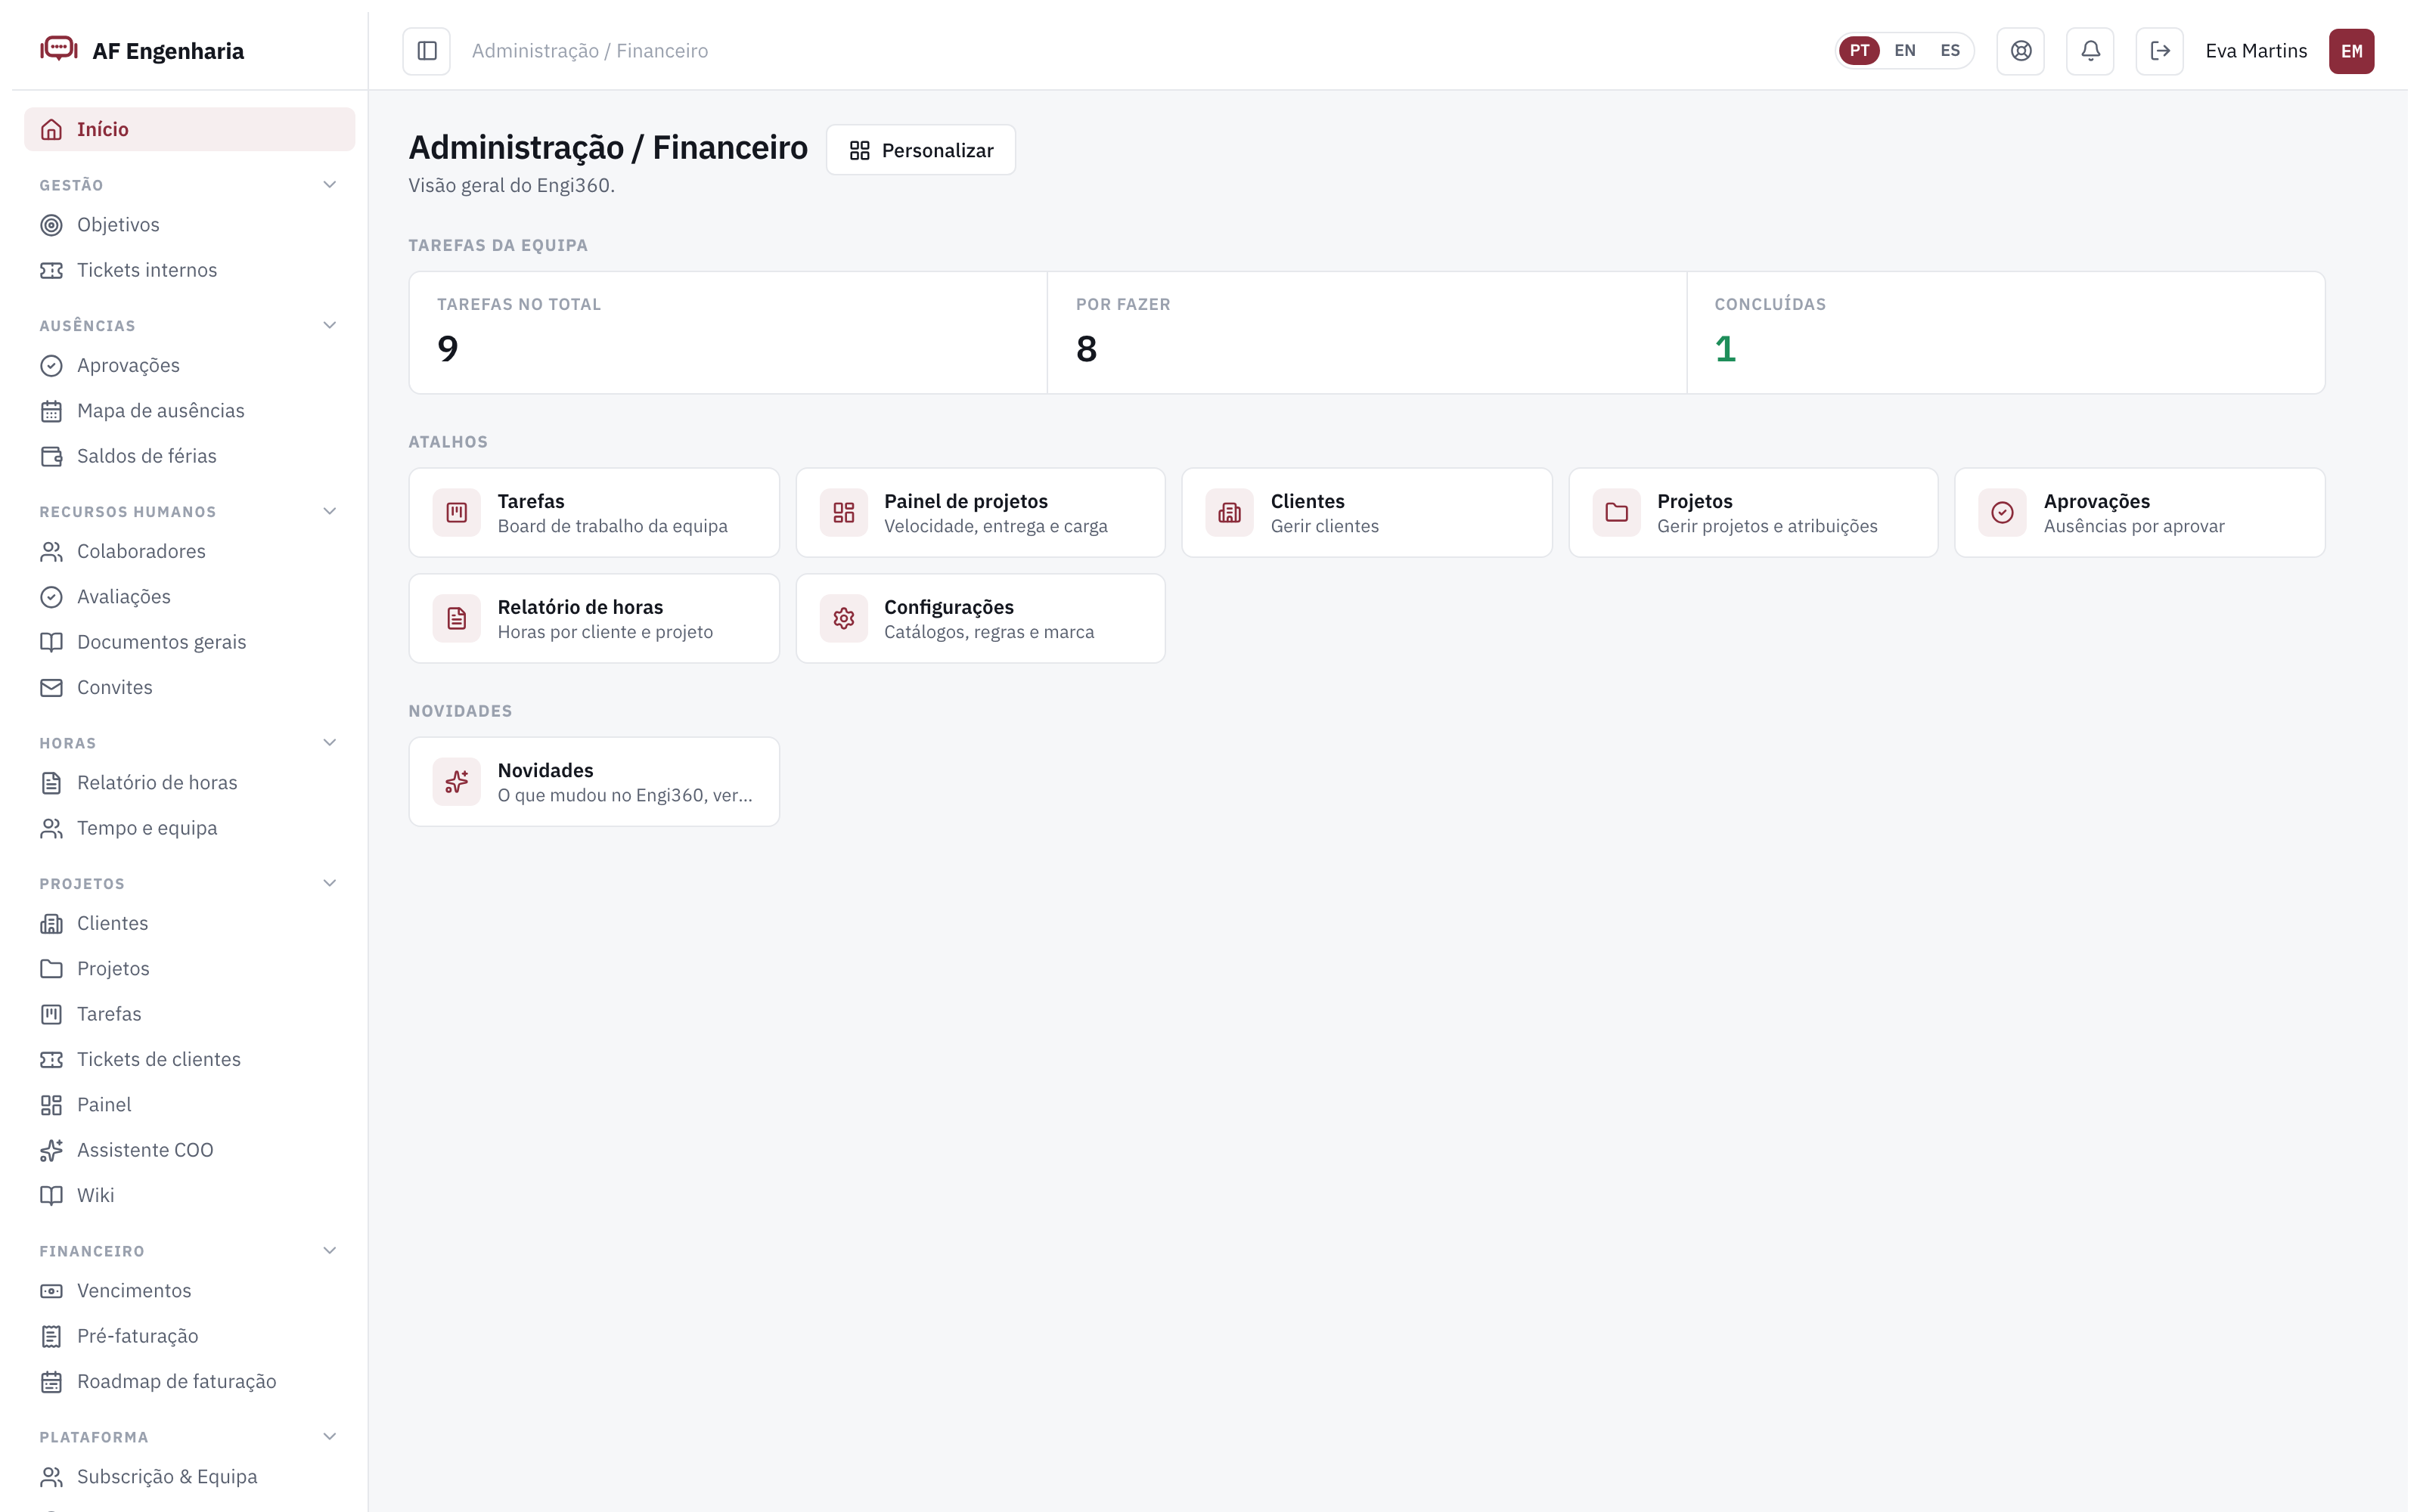Screen dimensions: 2420x1512
Task: Click the Personalizar button
Action: coord(921,150)
